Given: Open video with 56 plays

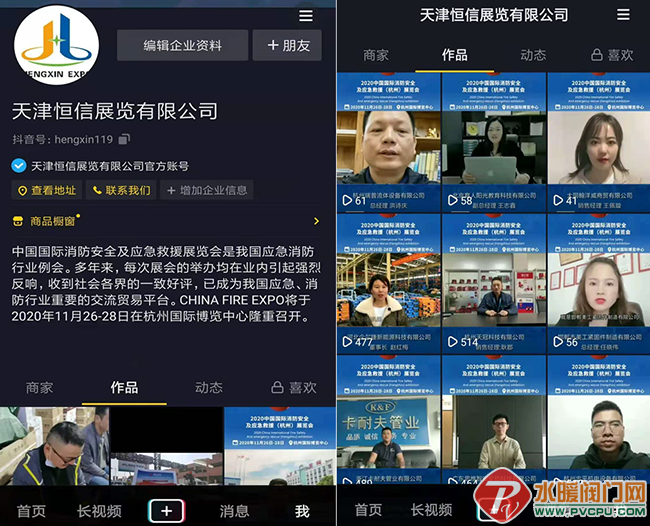Looking at the screenshot, I should pos(599,284).
